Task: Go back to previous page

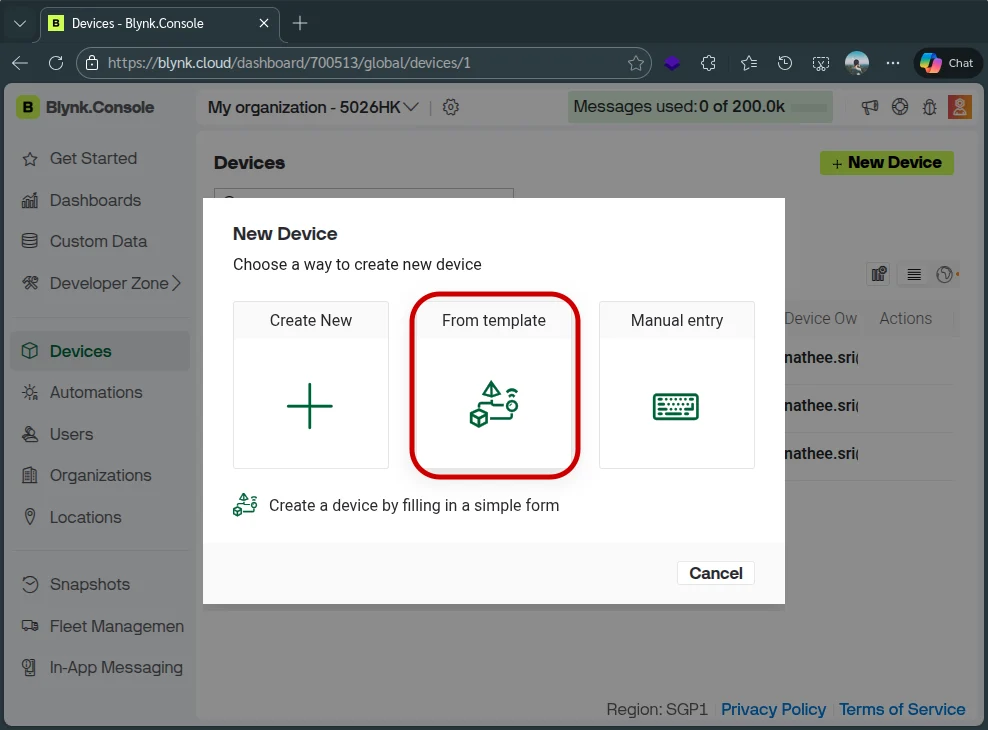Action: [x=20, y=63]
